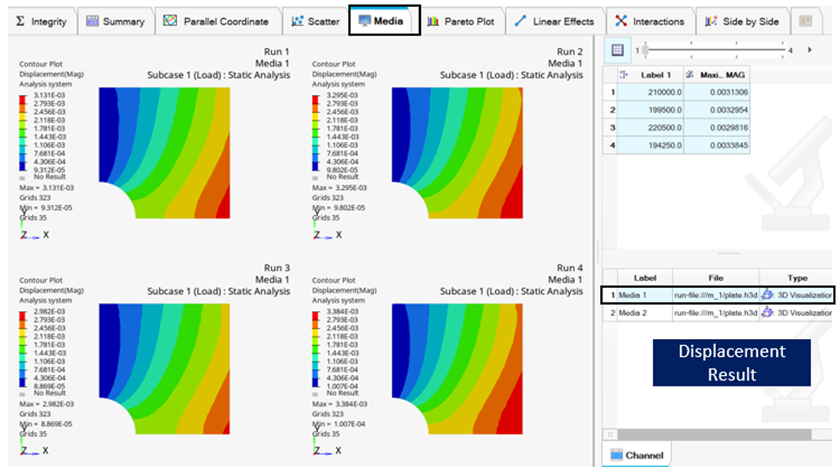The width and height of the screenshot is (840, 468).
Task: Switch to the Interactions tab
Action: pyautogui.click(x=650, y=21)
